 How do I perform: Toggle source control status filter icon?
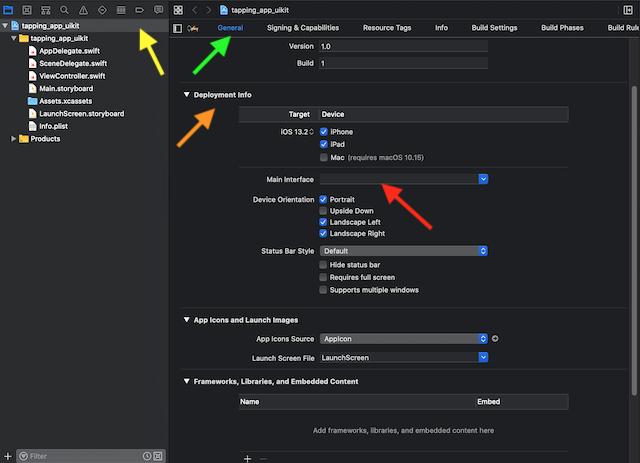point(158,456)
